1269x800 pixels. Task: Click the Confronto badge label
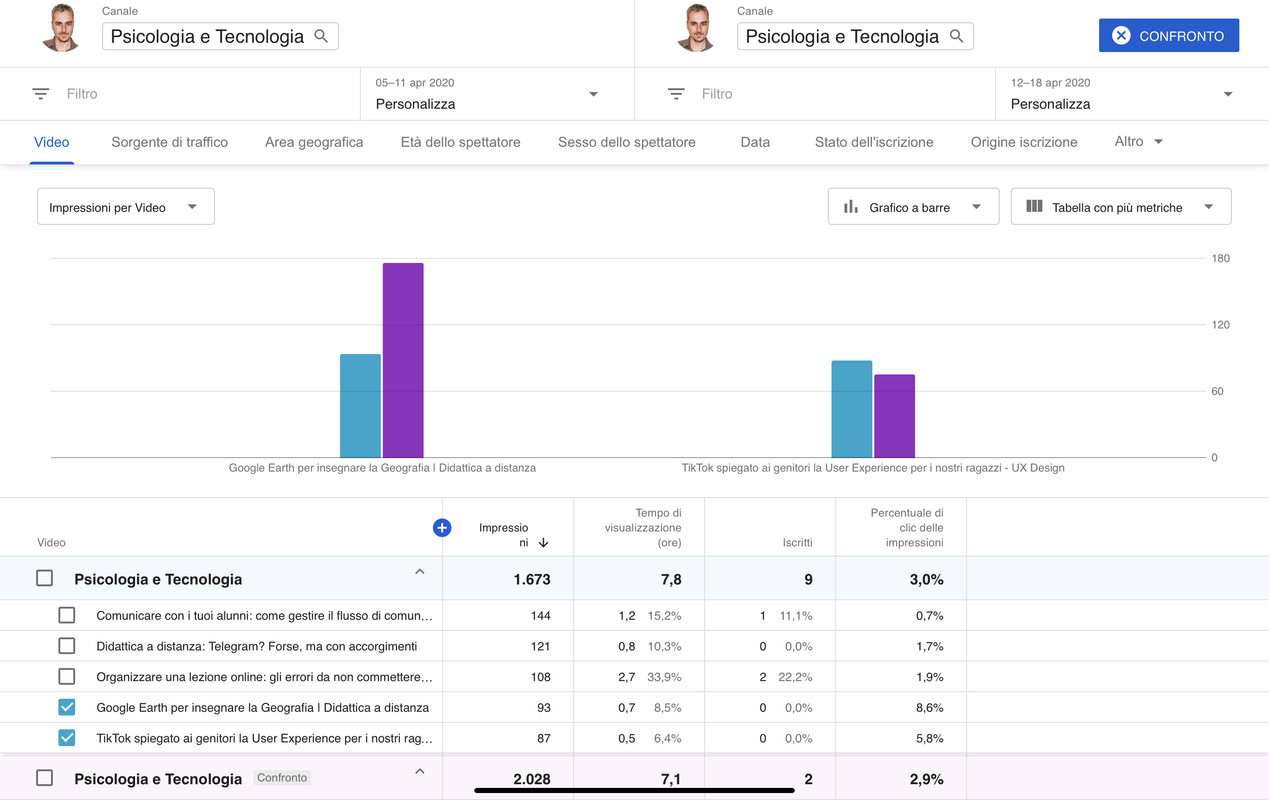(x=282, y=777)
